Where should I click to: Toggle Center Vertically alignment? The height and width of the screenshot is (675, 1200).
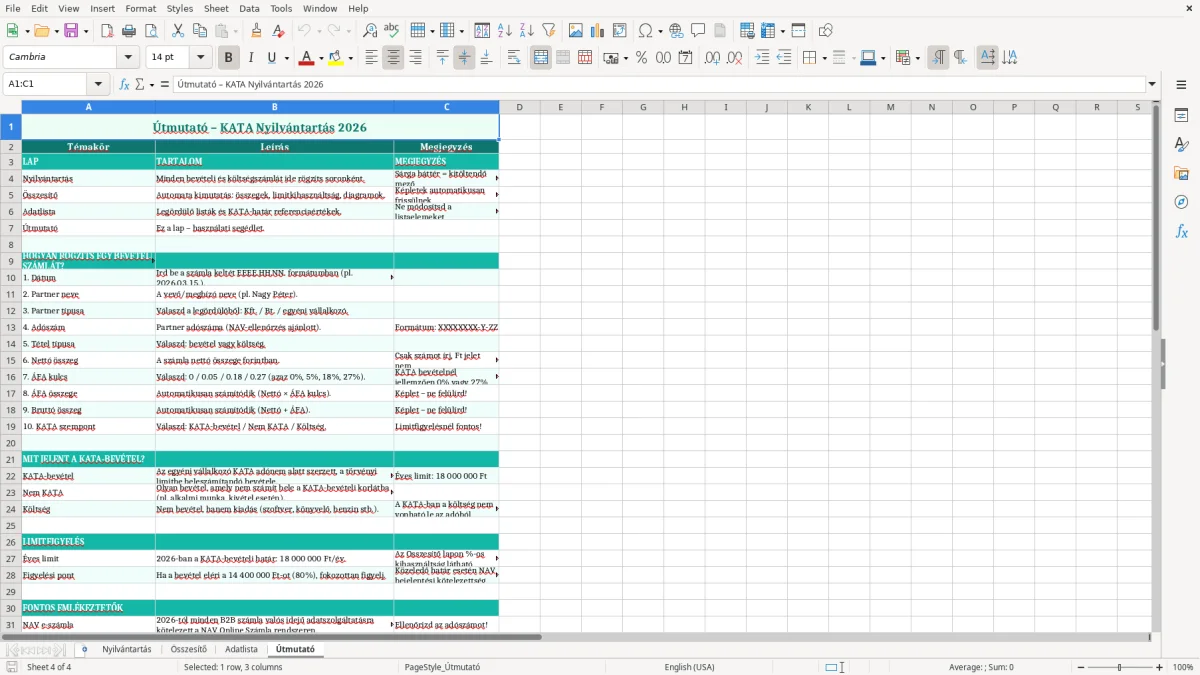point(464,58)
